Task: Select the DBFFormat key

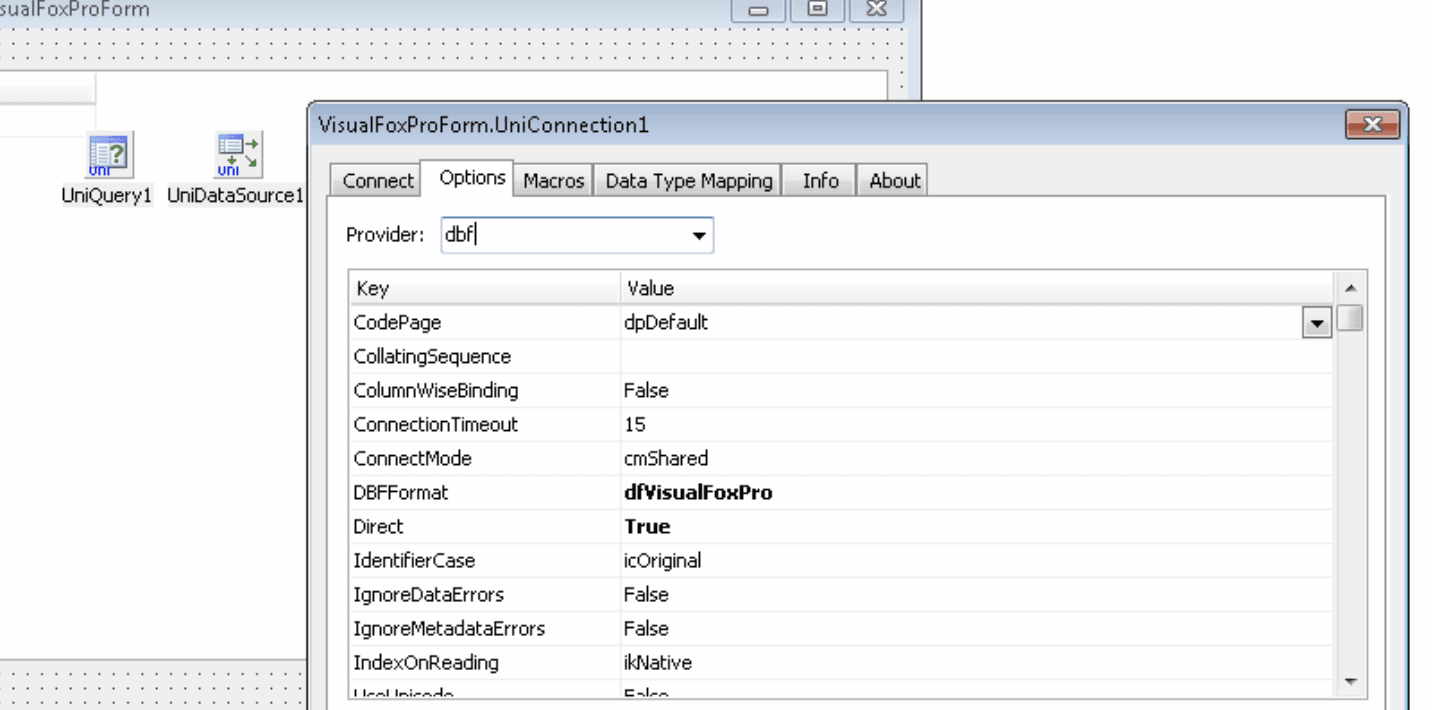Action: pos(485,493)
